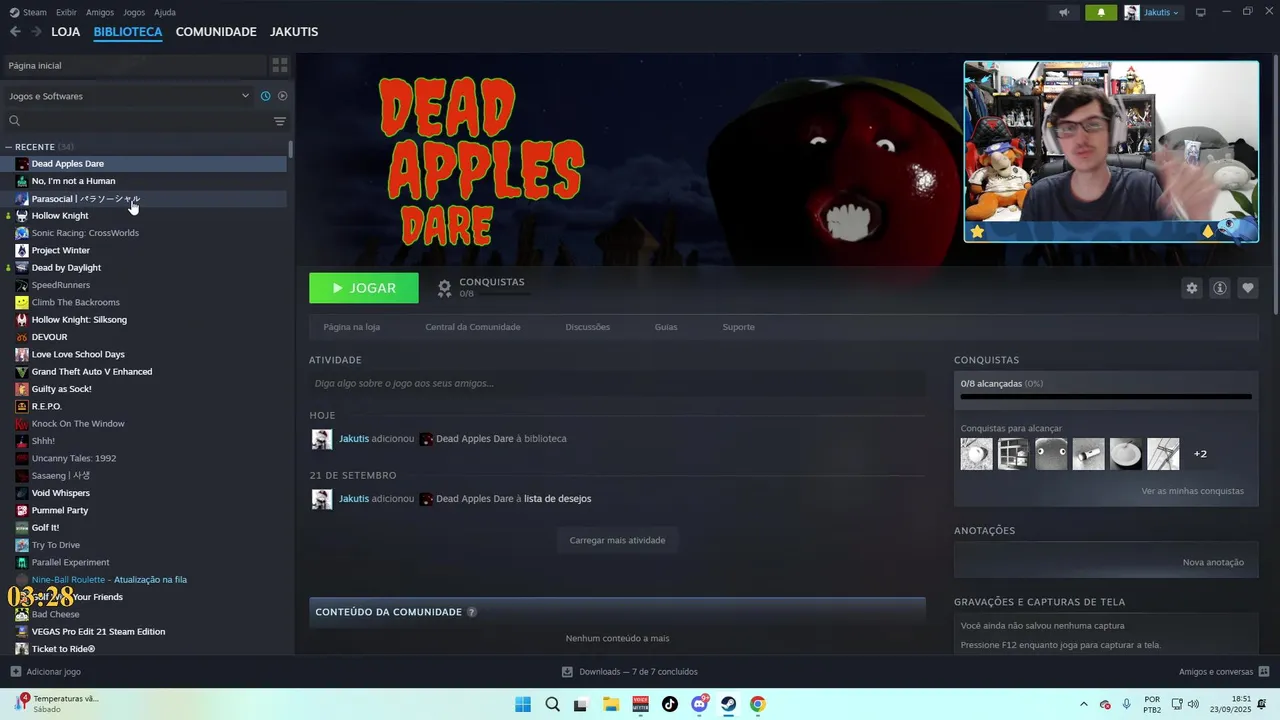Go forward with the right arrow navigation icon

[x=36, y=32]
